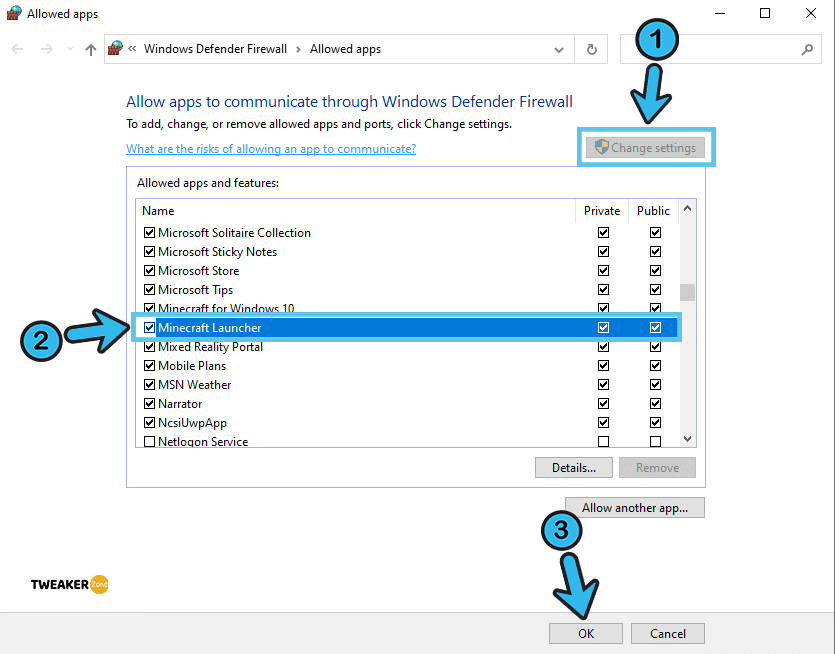Image resolution: width=835 pixels, height=654 pixels.
Task: Open the recent locations dropdown arrow
Action: (x=70, y=50)
